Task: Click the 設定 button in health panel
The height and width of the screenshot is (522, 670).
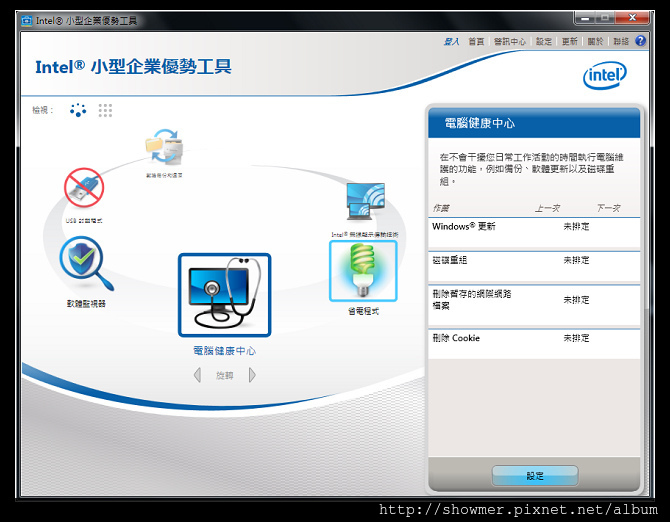Action: pyautogui.click(x=535, y=475)
